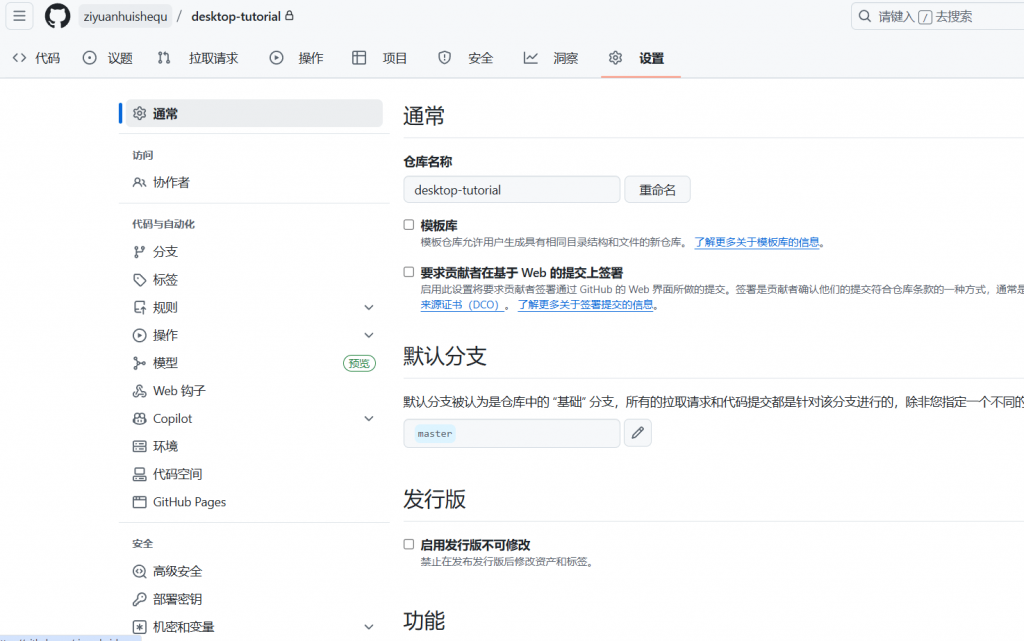Image resolution: width=1024 pixels, height=641 pixels.
Task: Enable the 模板库 checkbox
Action: pos(409,225)
